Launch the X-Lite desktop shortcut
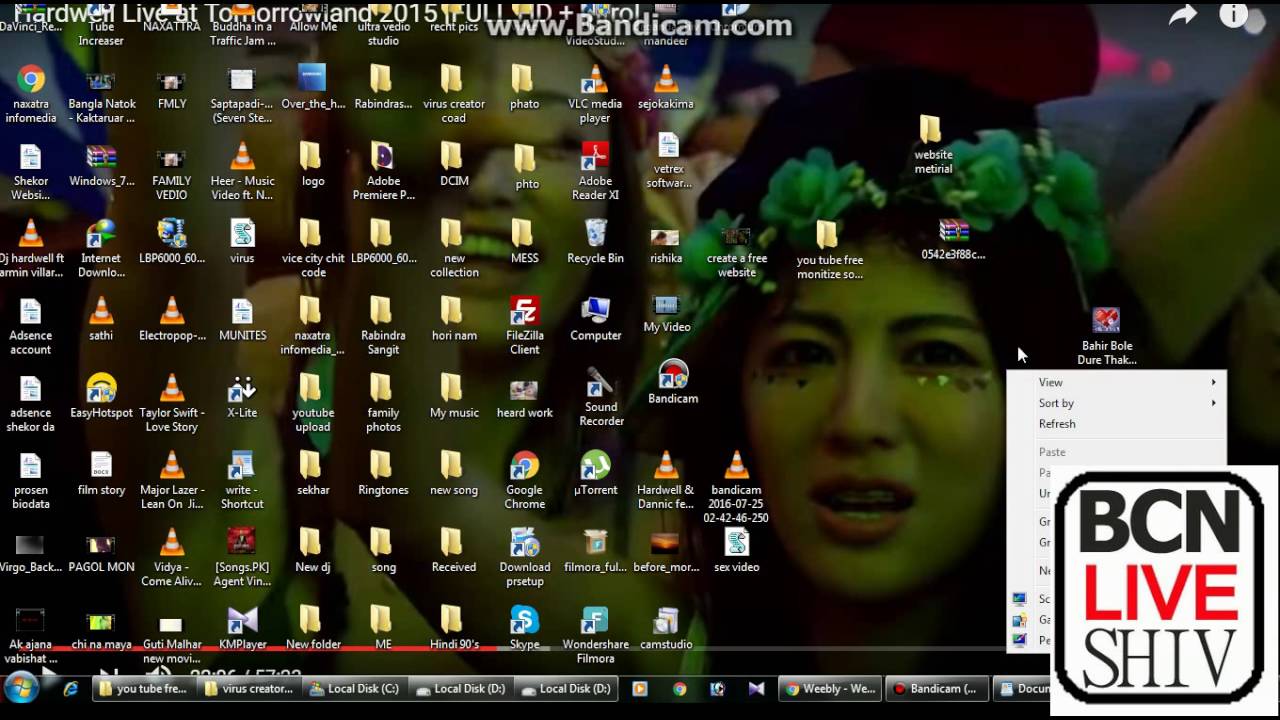This screenshot has height=720, width=1280. 242,396
